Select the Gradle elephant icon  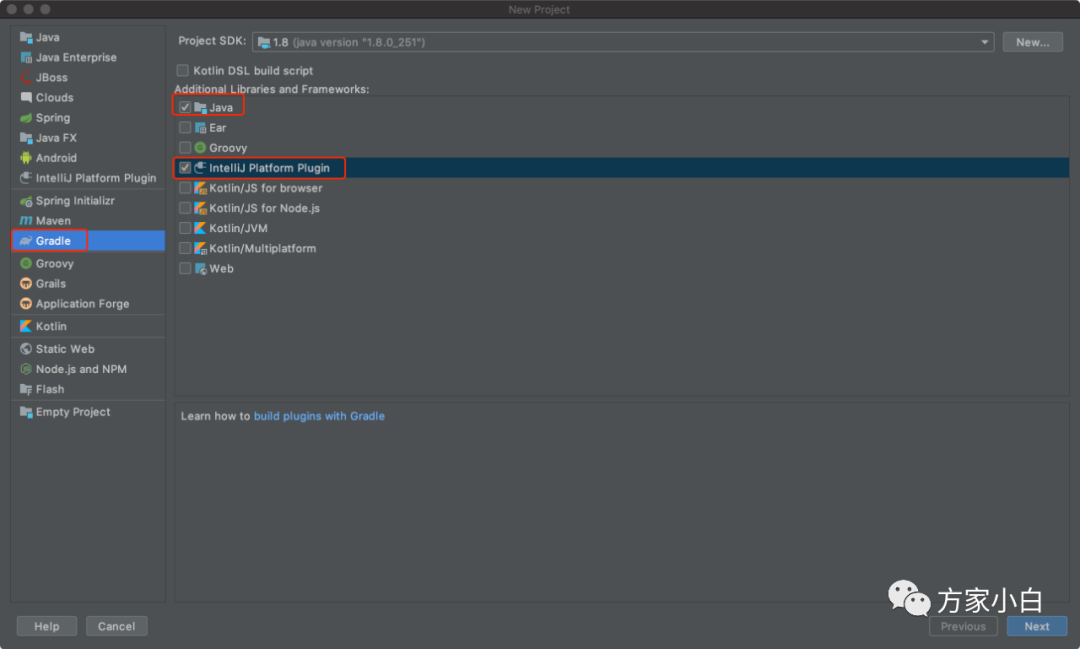26,240
